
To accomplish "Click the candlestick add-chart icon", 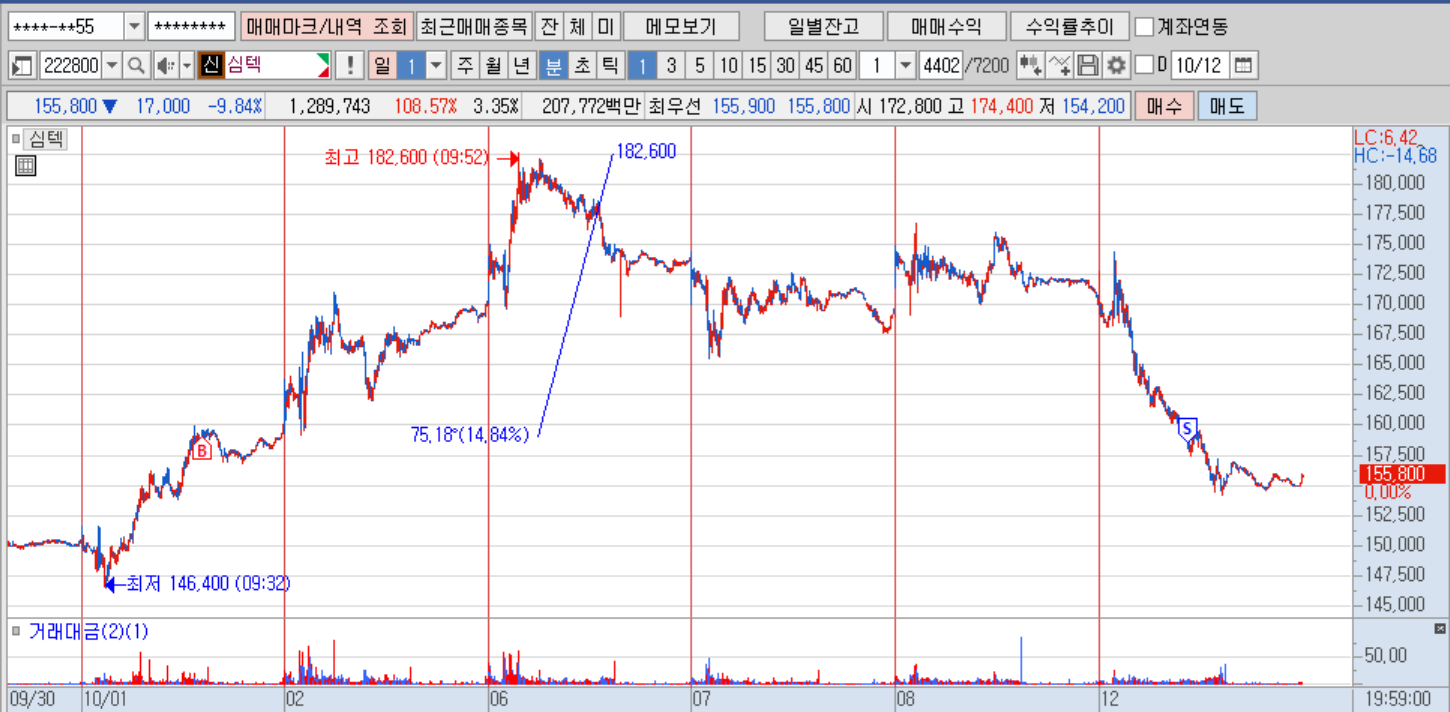I will [1030, 66].
